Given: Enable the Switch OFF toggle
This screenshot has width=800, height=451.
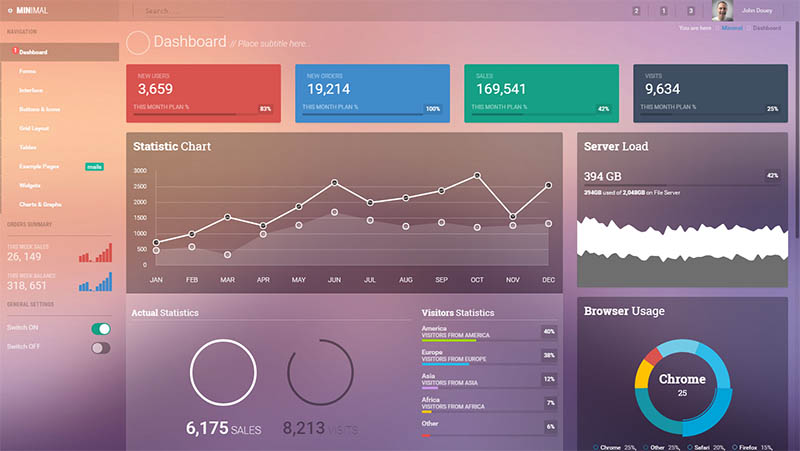Looking at the screenshot, I should coord(100,347).
